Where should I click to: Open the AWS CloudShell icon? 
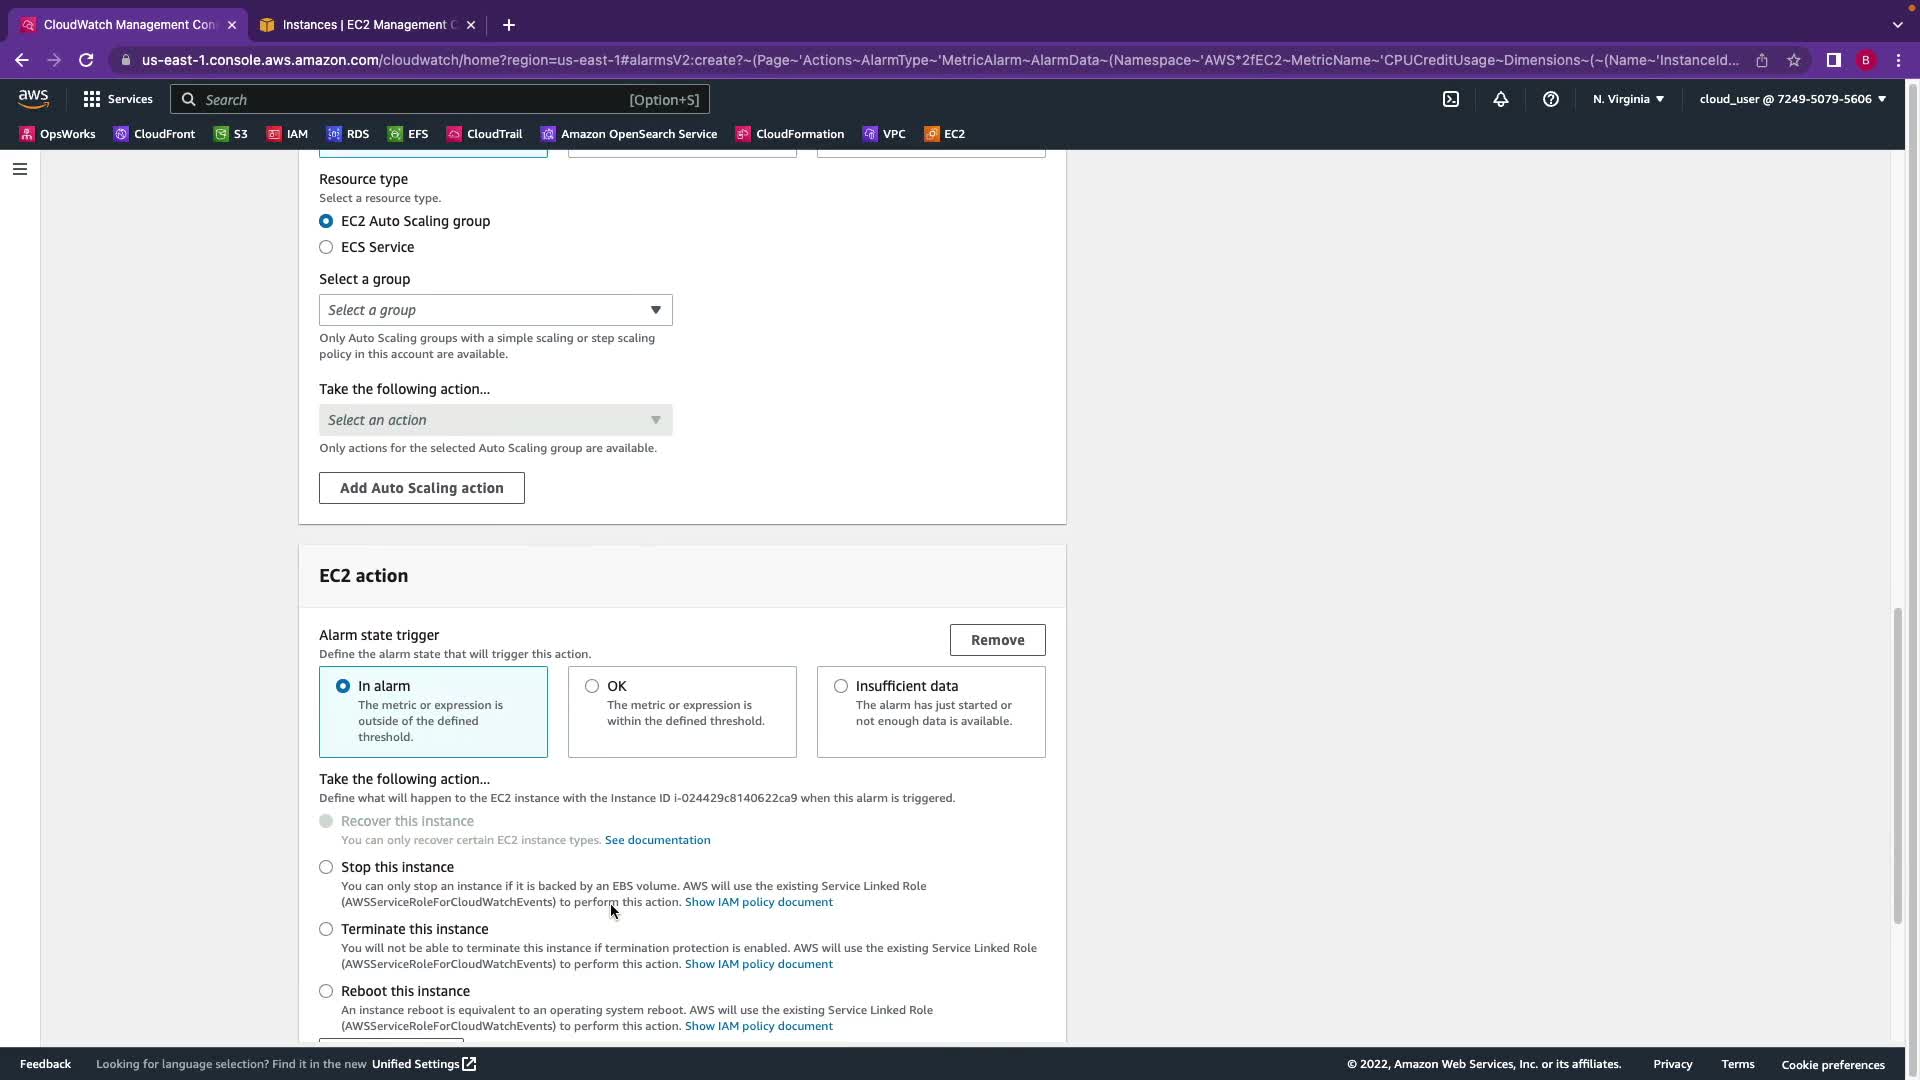click(1451, 99)
